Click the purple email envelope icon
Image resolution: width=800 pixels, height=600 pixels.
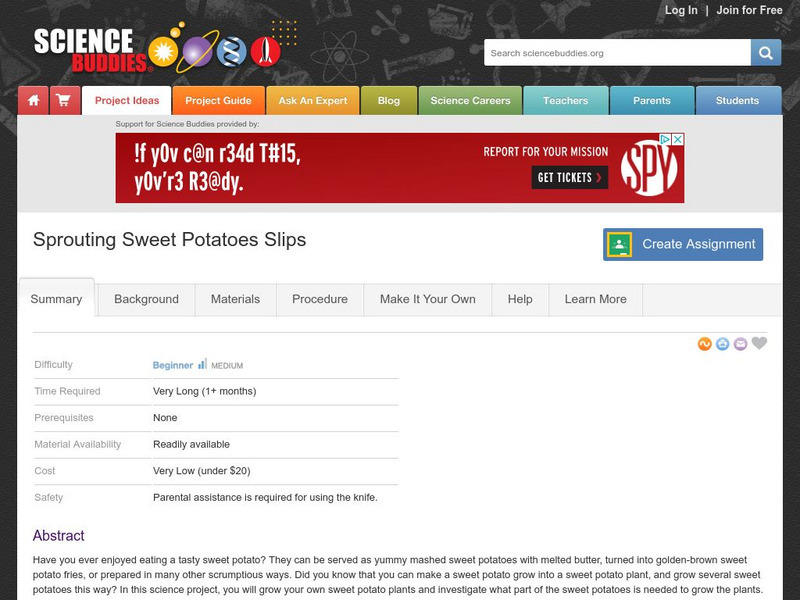(740, 344)
